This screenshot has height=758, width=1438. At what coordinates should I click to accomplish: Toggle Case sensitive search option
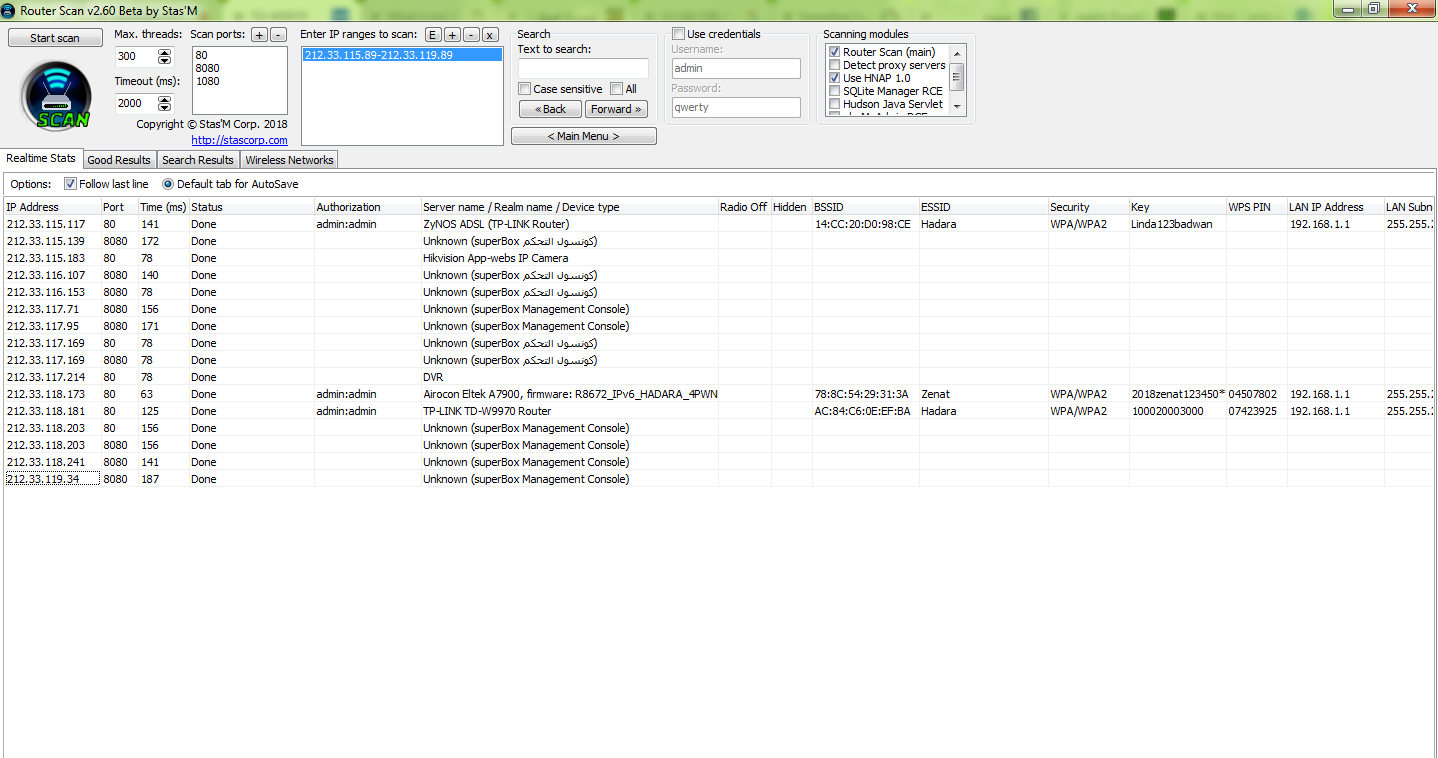525,89
